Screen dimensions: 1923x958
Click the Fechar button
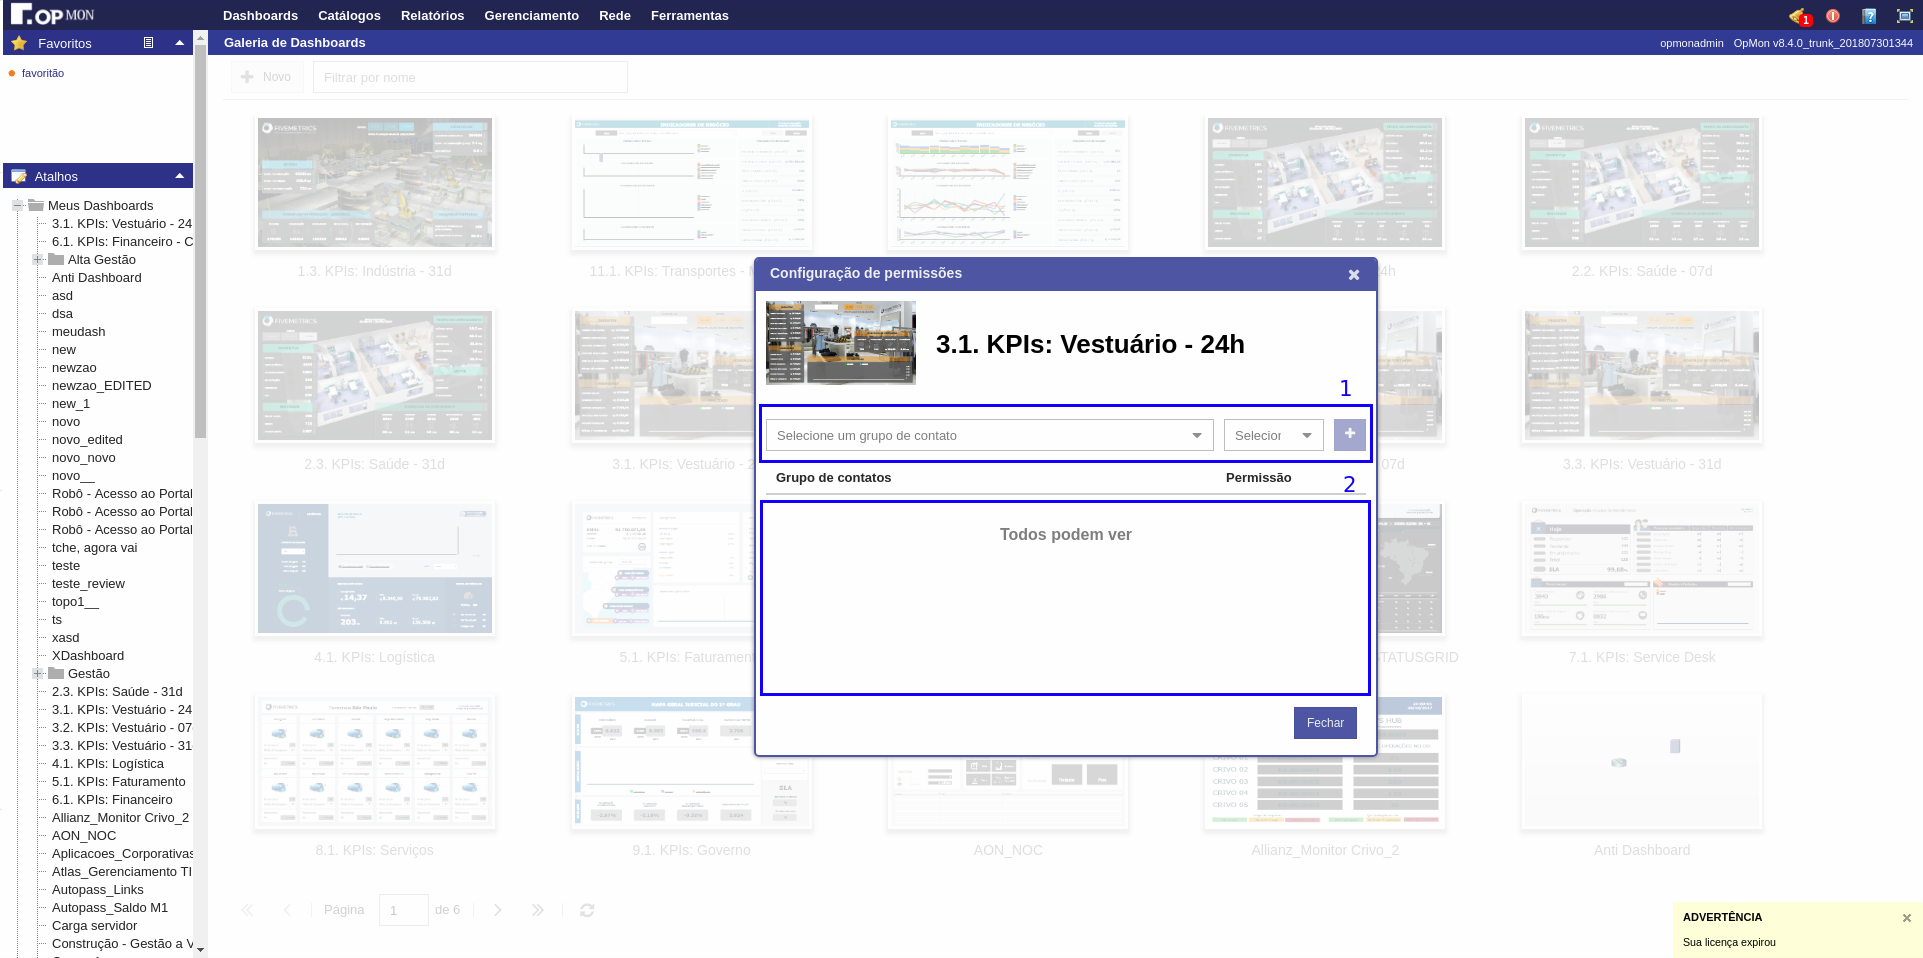click(x=1324, y=723)
